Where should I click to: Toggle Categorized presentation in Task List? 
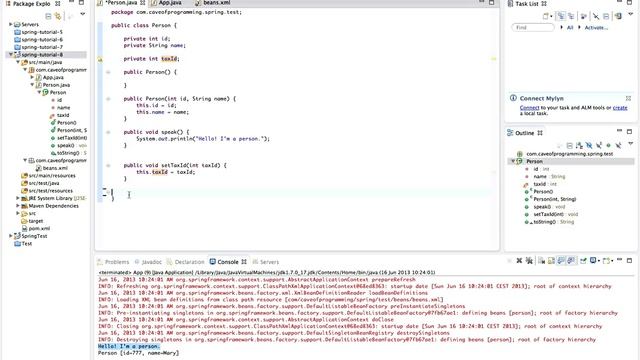point(561,16)
